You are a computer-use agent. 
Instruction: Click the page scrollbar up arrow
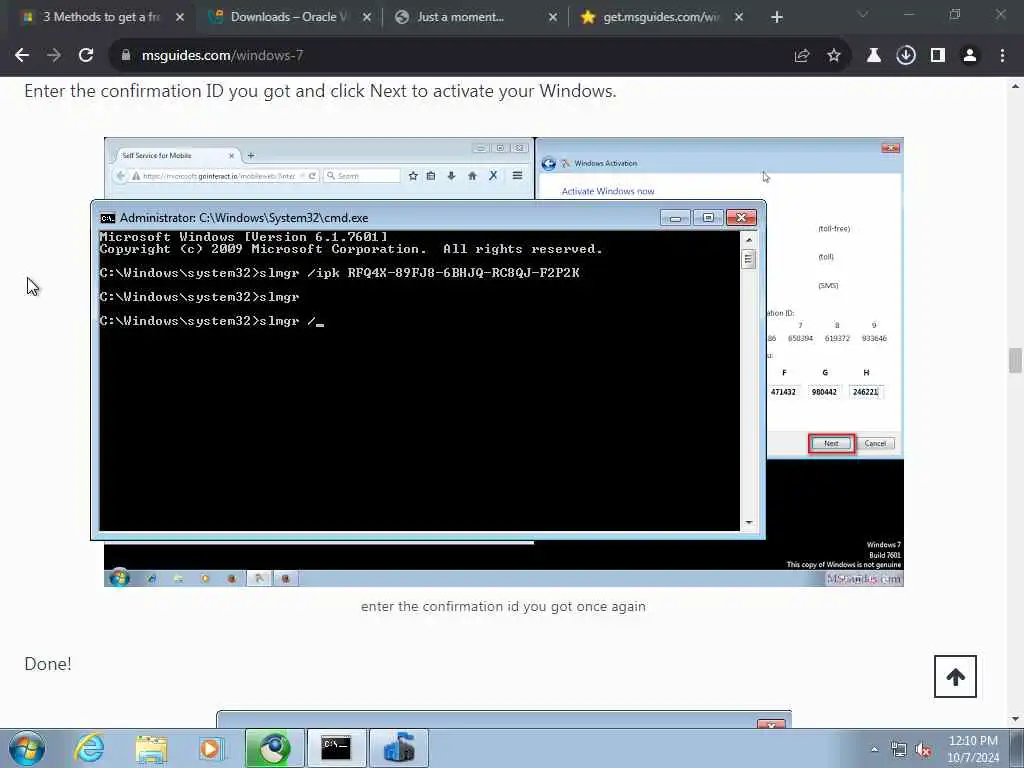[x=1015, y=86]
